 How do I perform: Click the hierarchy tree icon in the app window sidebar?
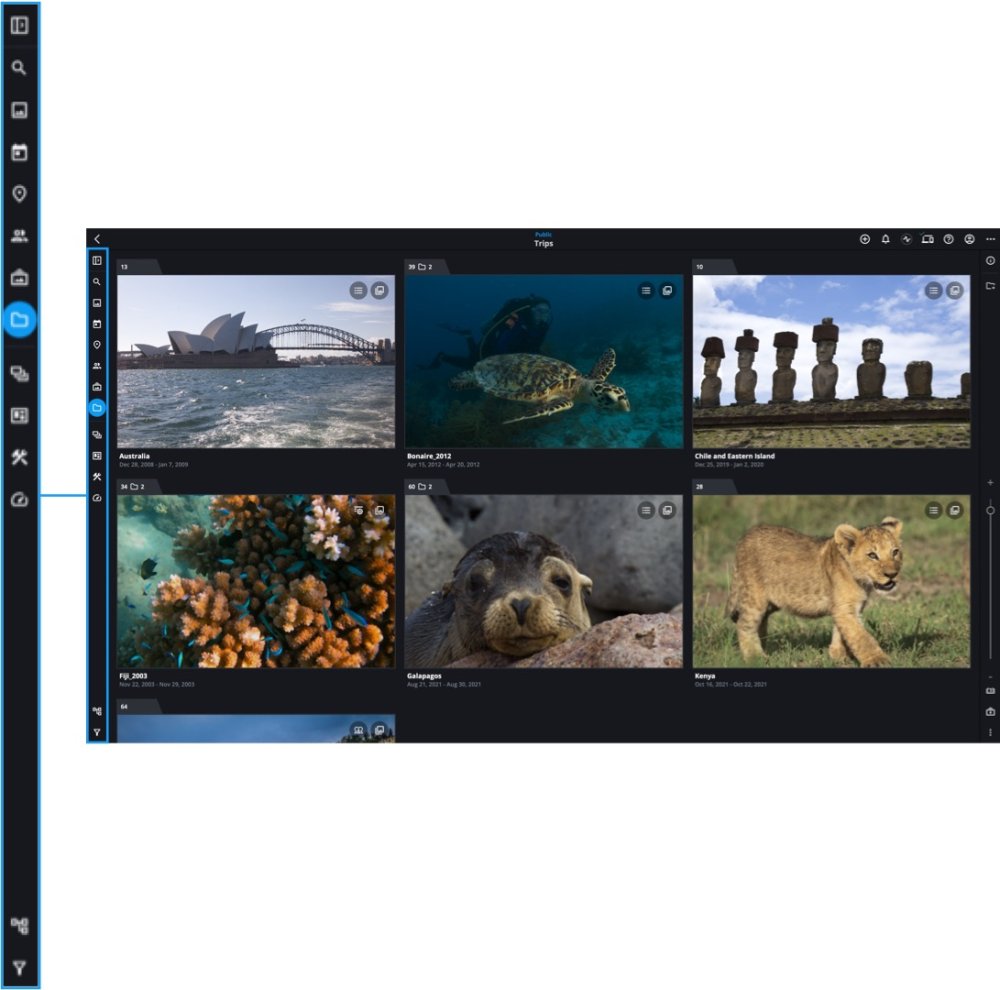tap(97, 711)
